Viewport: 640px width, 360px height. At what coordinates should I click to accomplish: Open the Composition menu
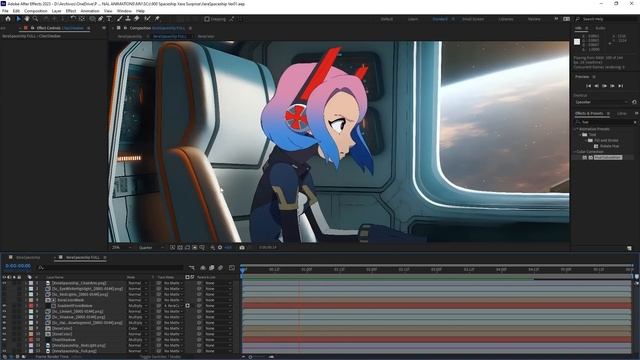pyautogui.click(x=36, y=11)
